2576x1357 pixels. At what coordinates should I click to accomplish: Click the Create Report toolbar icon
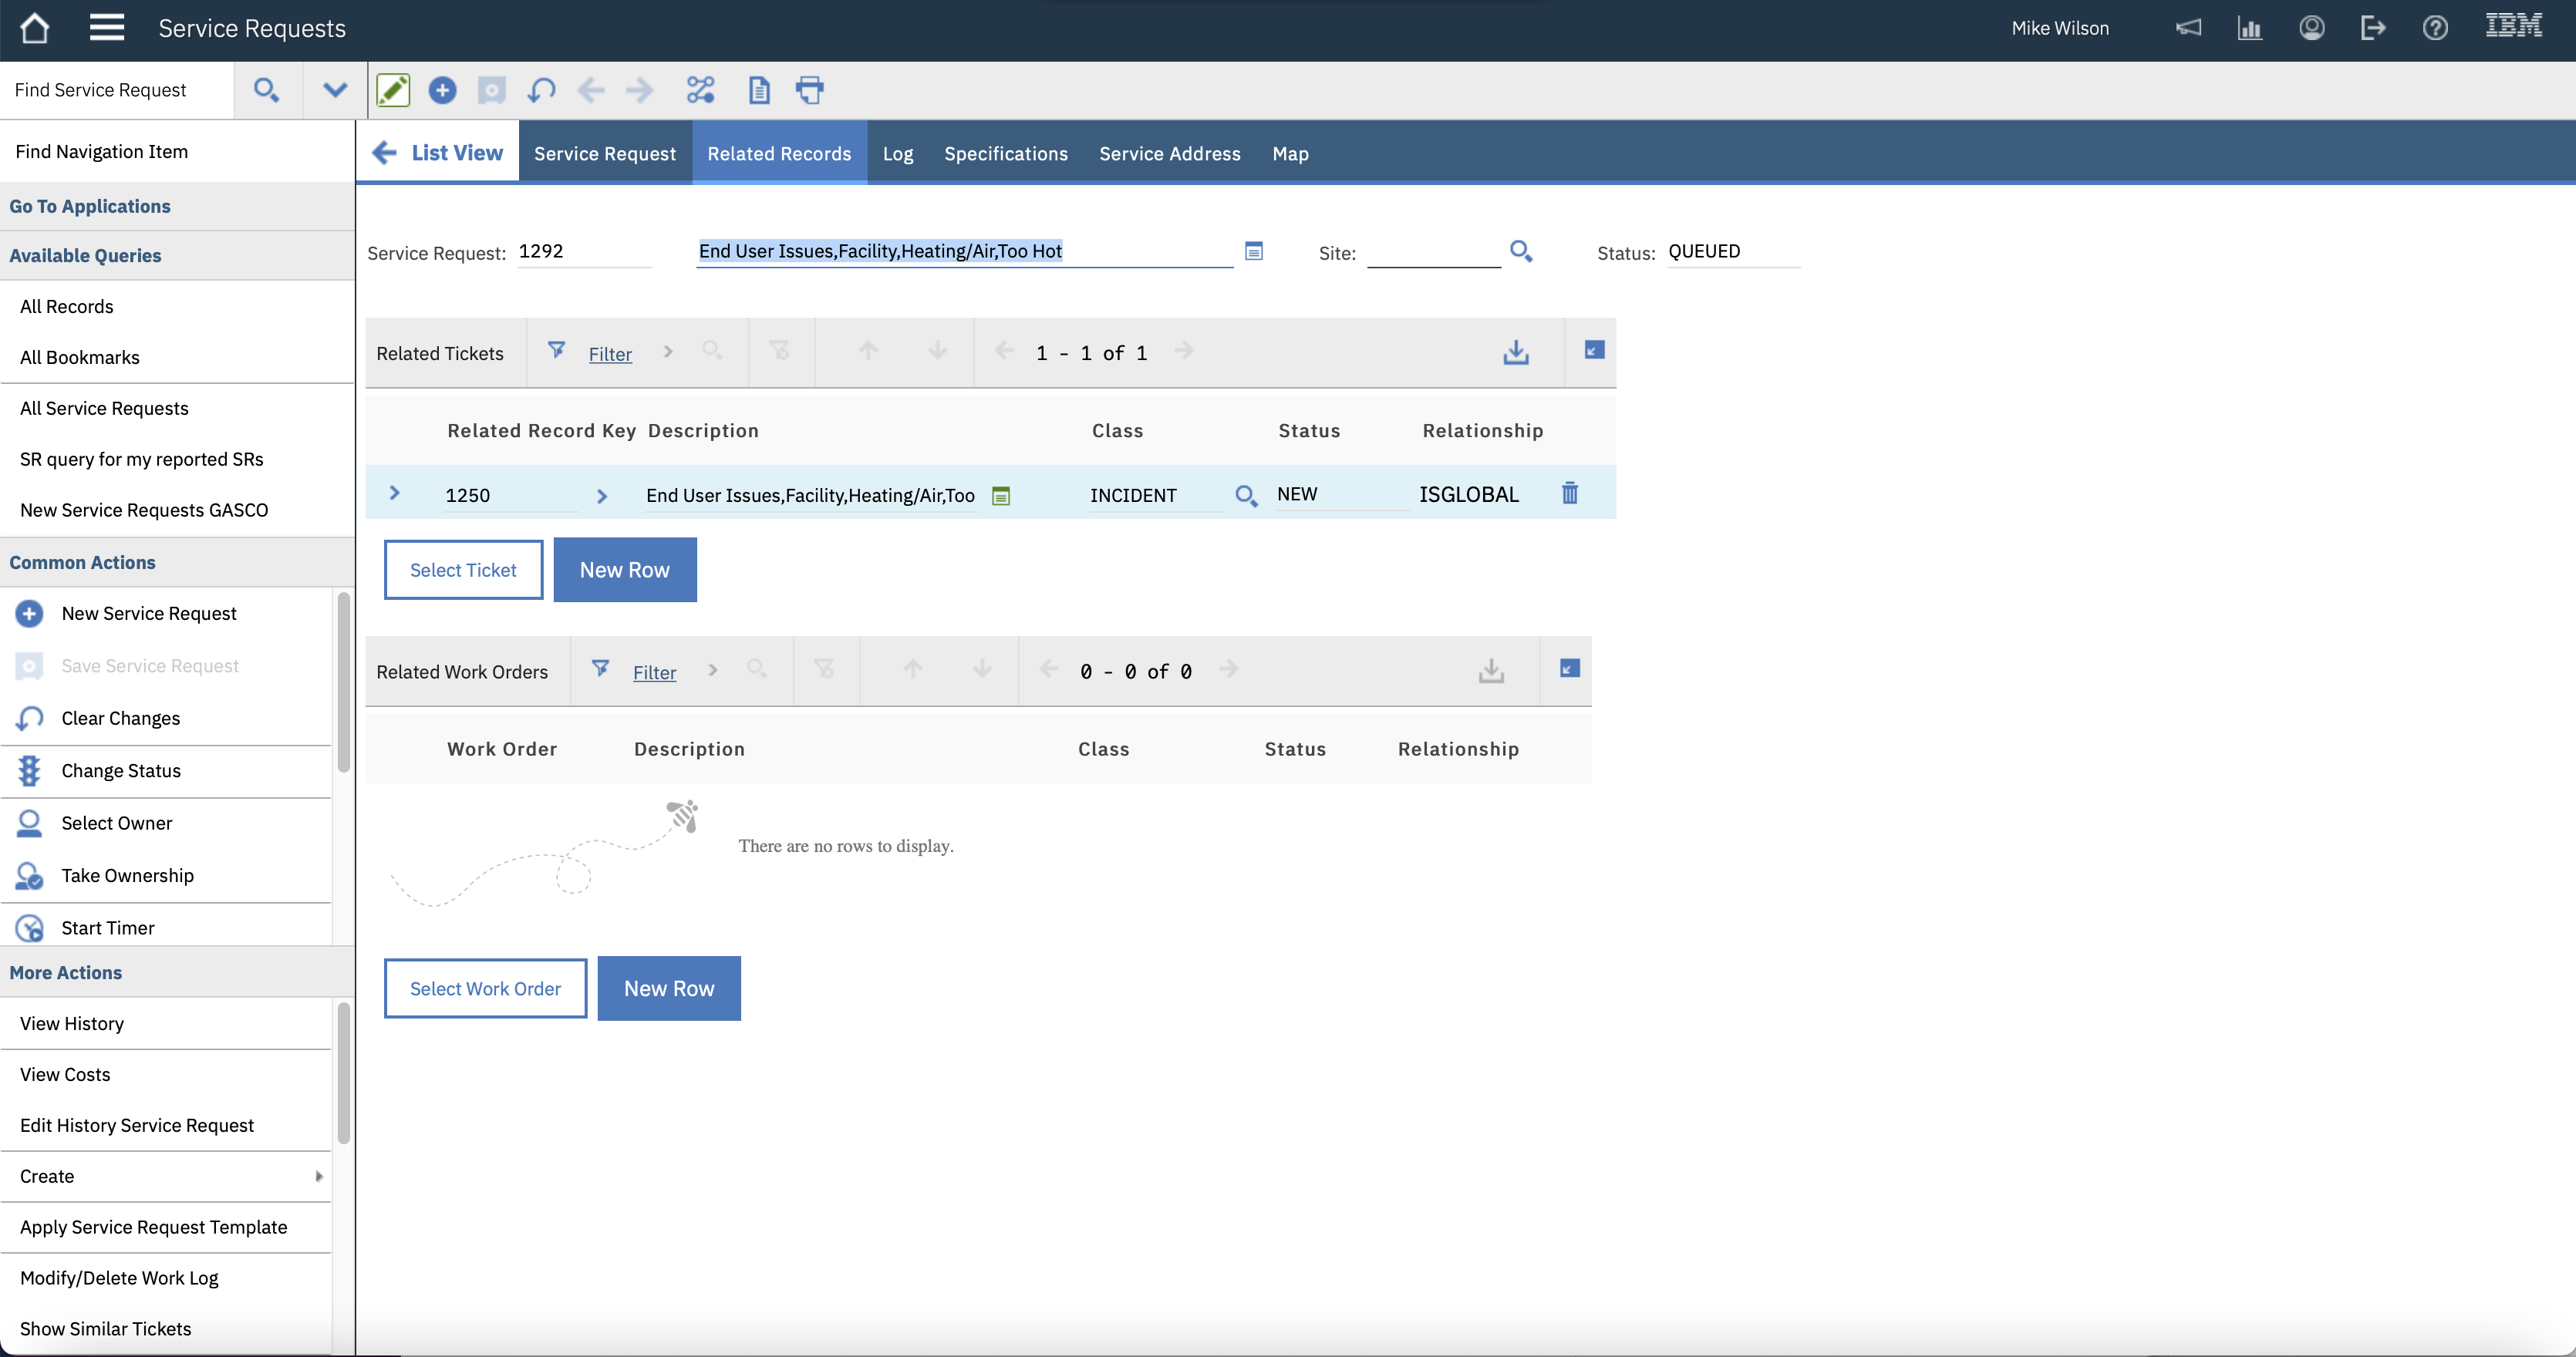coord(759,90)
